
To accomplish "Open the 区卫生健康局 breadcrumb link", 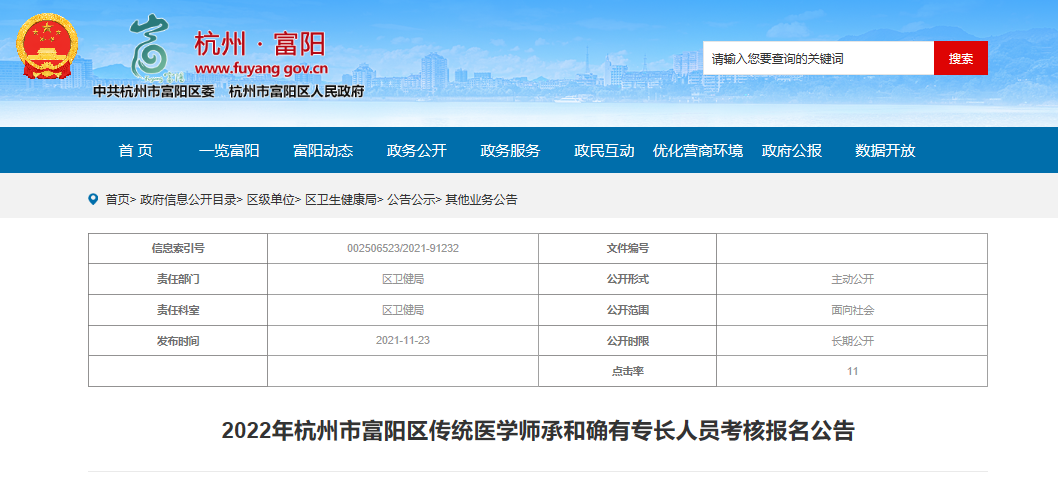I will [x=340, y=200].
